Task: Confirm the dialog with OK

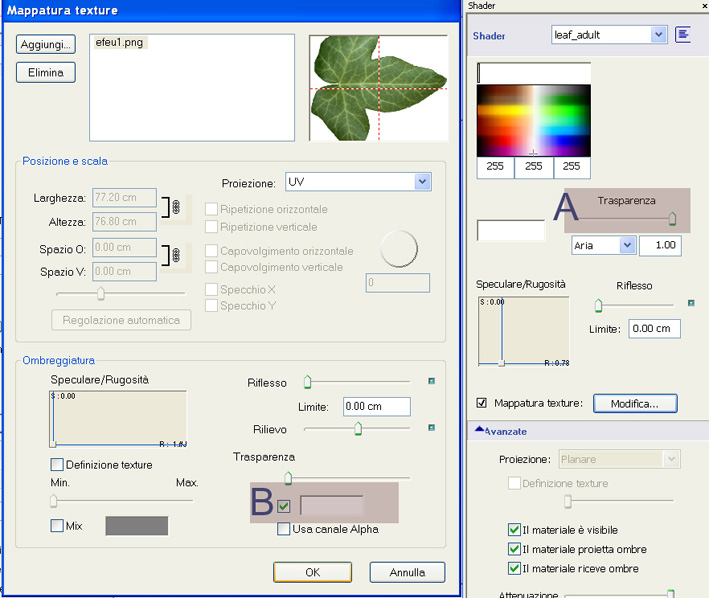Action: tap(312, 573)
